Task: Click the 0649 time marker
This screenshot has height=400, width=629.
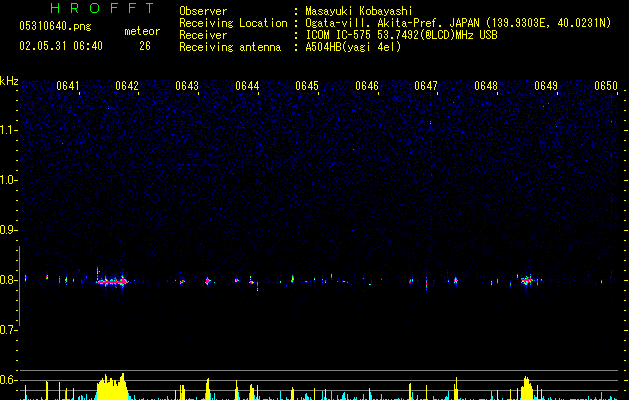Action: click(x=546, y=86)
